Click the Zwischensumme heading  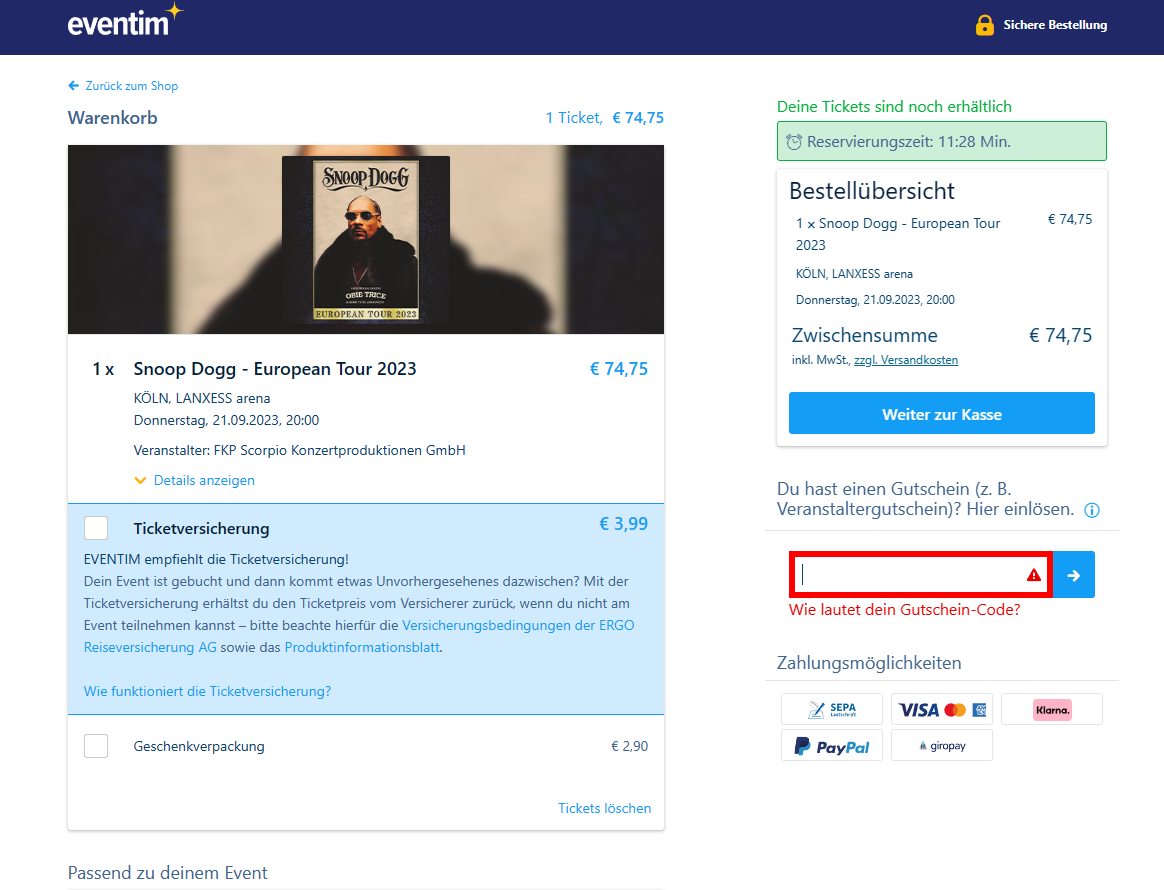click(865, 336)
